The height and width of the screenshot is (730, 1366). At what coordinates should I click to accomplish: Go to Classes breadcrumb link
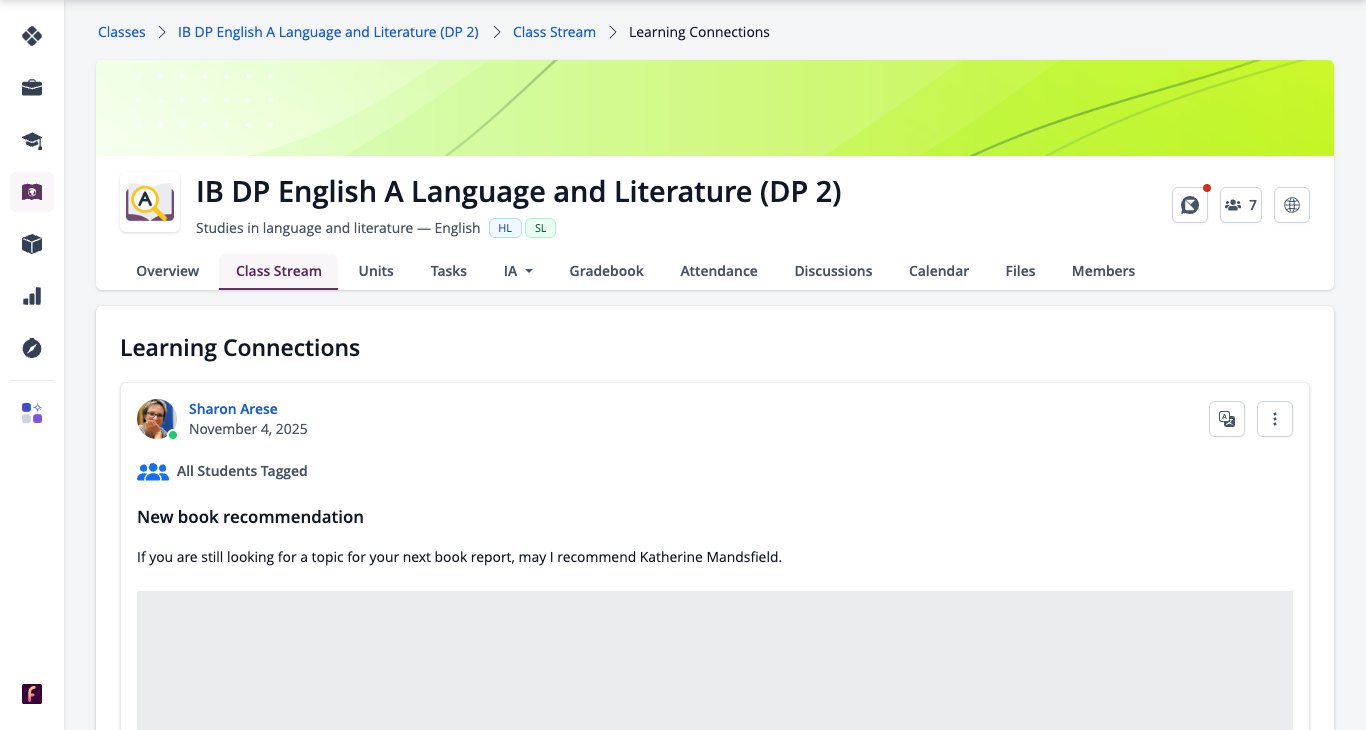pos(122,32)
